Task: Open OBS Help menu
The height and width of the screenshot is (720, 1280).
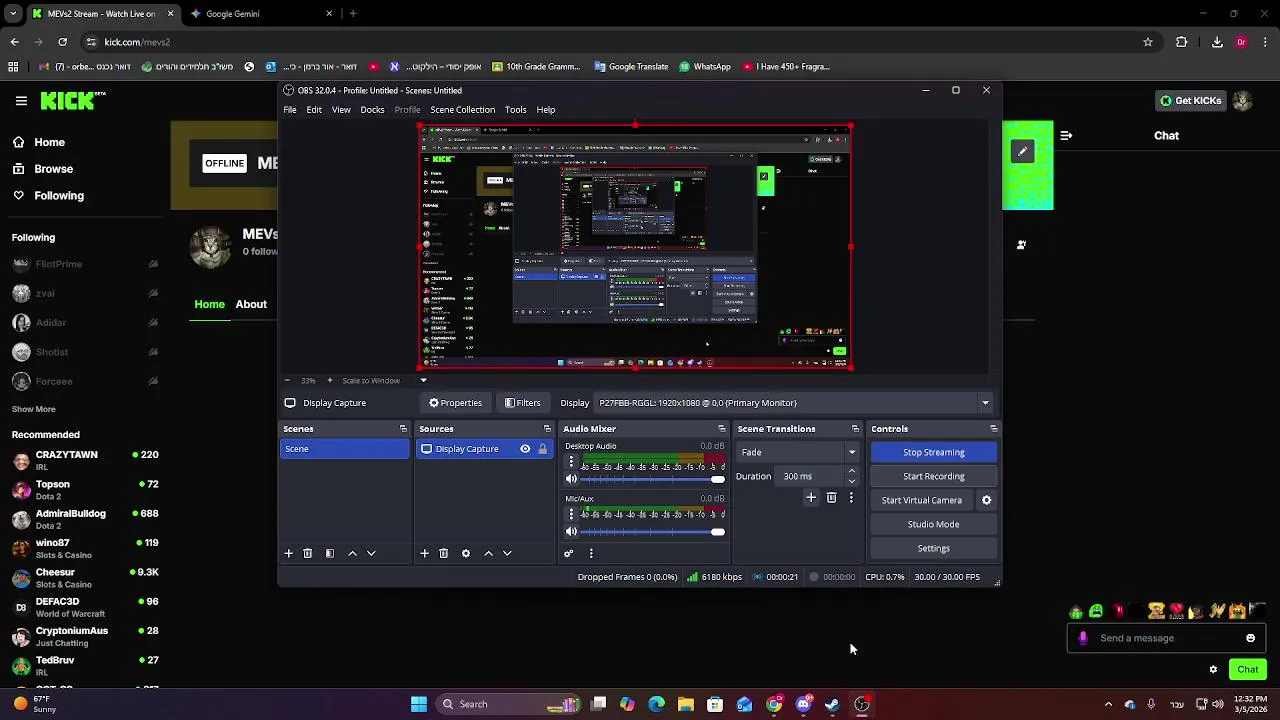Action: [x=546, y=110]
